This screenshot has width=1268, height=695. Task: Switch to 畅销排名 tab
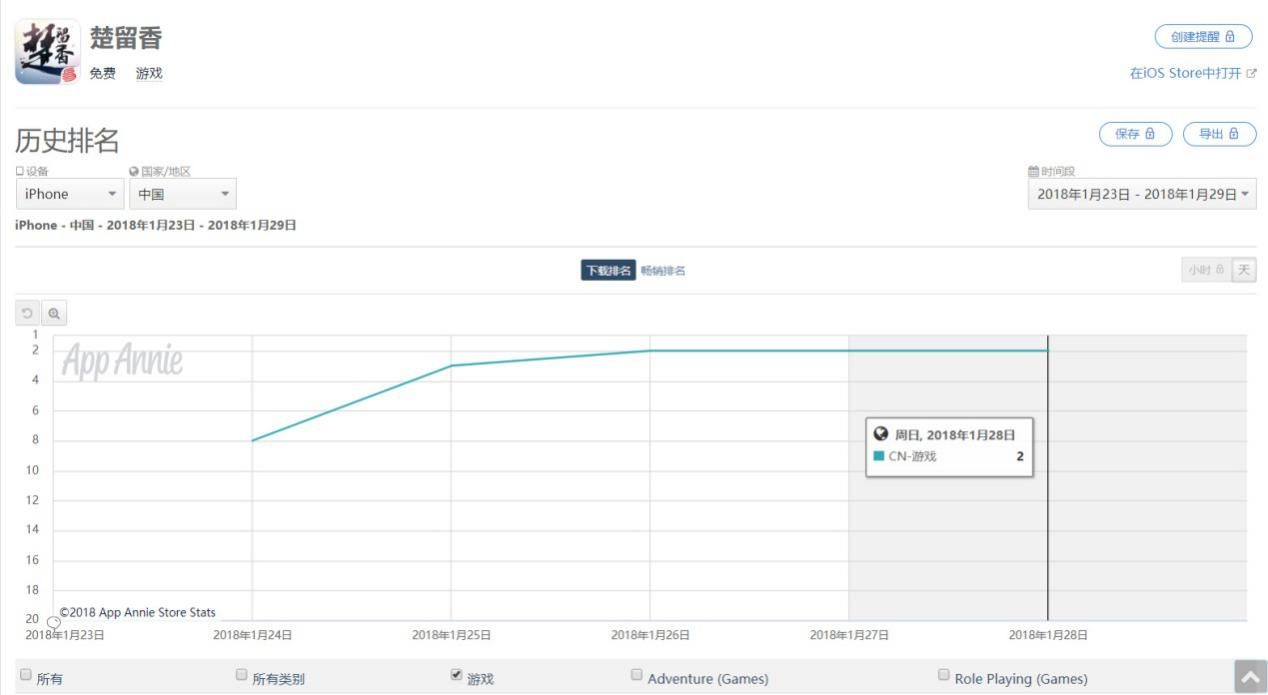pos(663,271)
